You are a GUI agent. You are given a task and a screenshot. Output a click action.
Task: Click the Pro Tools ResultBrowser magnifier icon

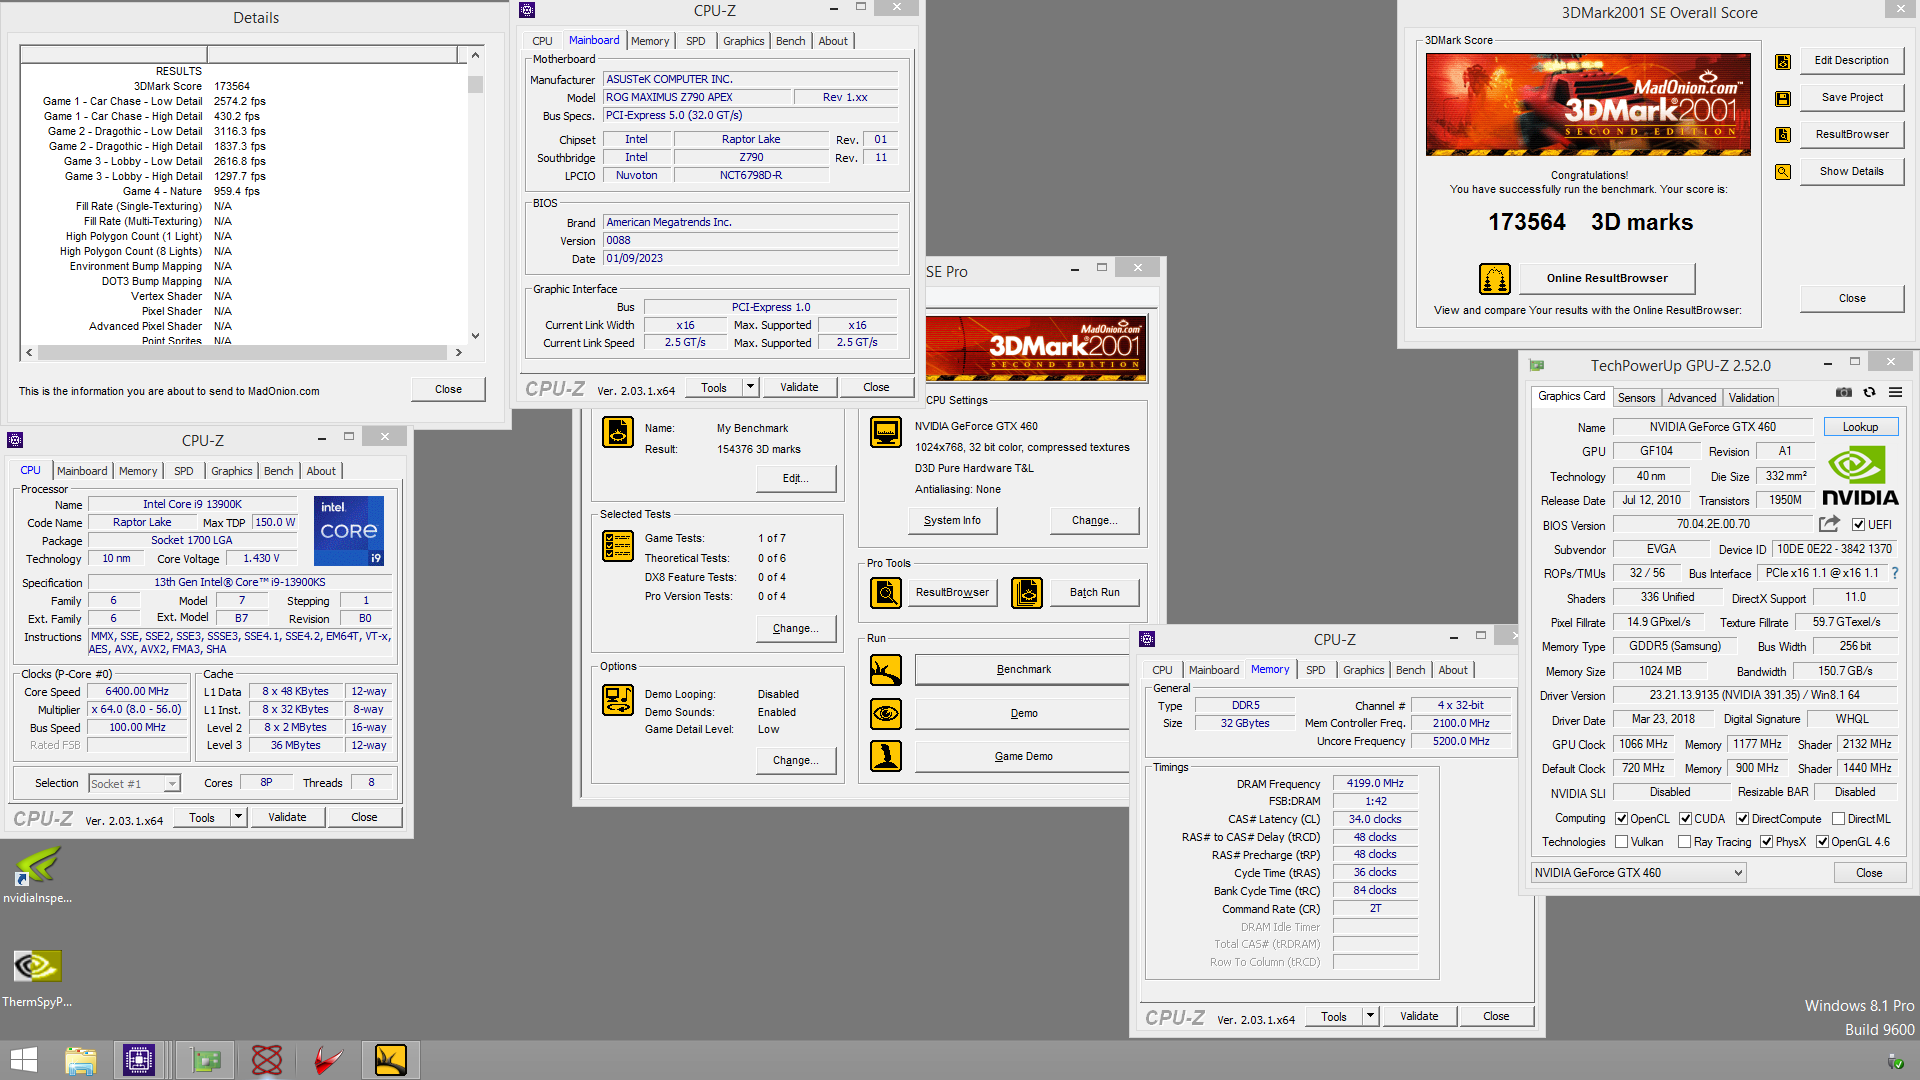pos(886,593)
